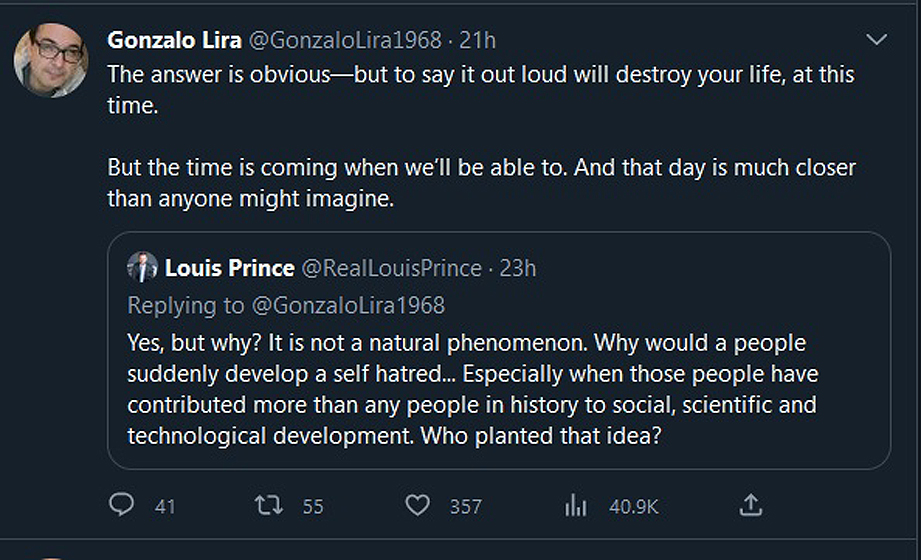The image size is (921, 560).
Task: Open the 21h timestamp link
Action: pyautogui.click(x=477, y=41)
